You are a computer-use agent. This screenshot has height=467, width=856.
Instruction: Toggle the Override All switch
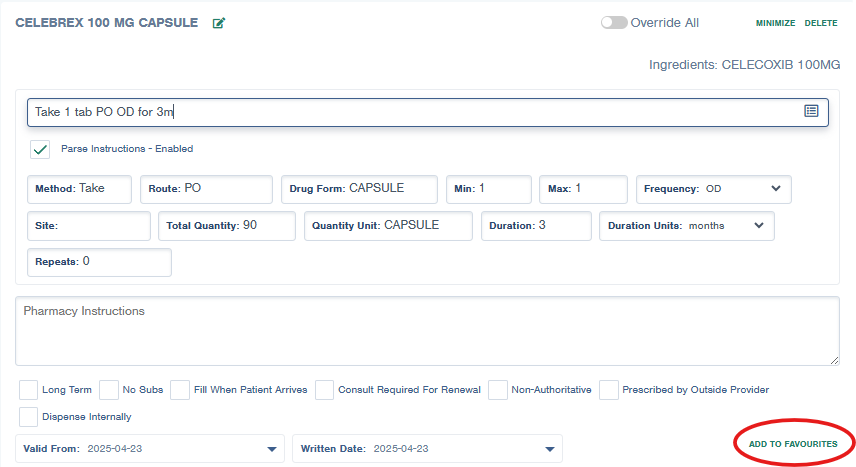point(614,23)
